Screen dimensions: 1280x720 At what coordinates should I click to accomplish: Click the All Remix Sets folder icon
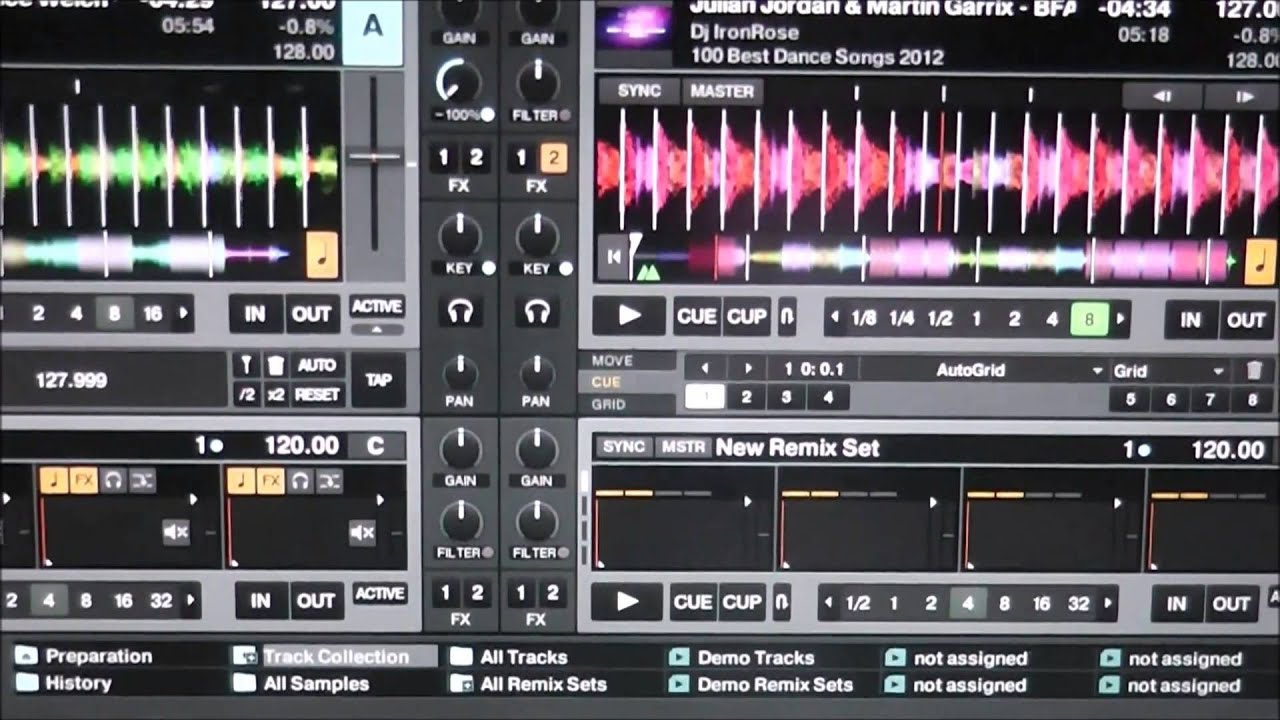[462, 685]
